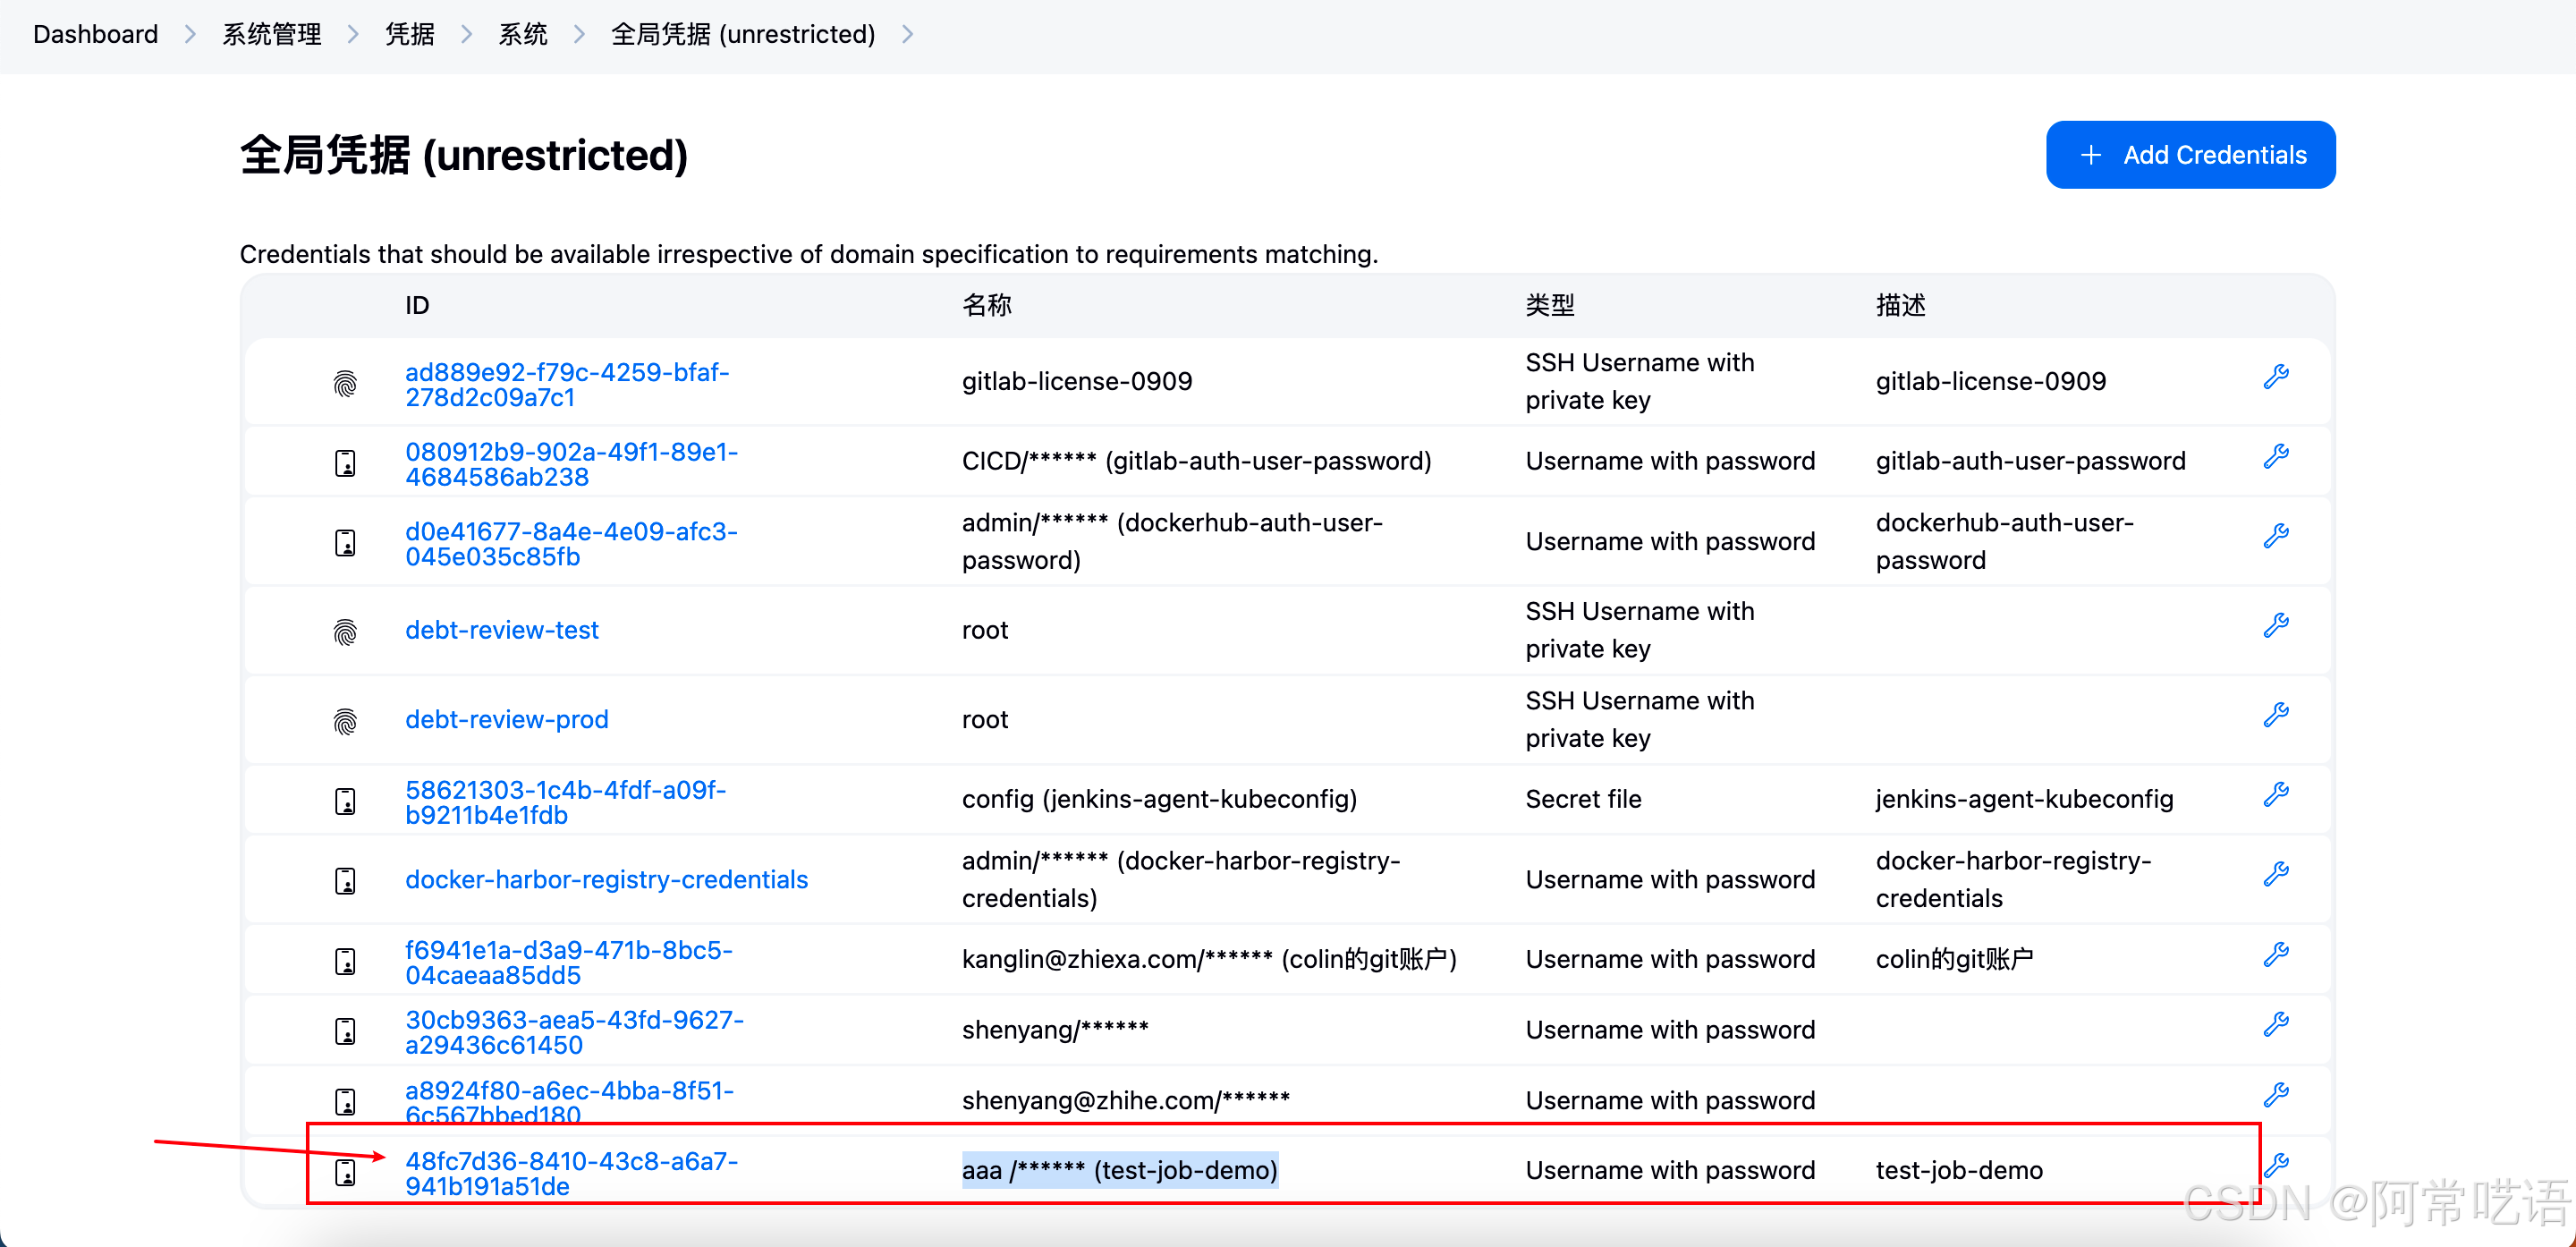The height and width of the screenshot is (1247, 2576).
Task: Click wrench icon in test-job-demo row
Action: [x=2276, y=1165]
